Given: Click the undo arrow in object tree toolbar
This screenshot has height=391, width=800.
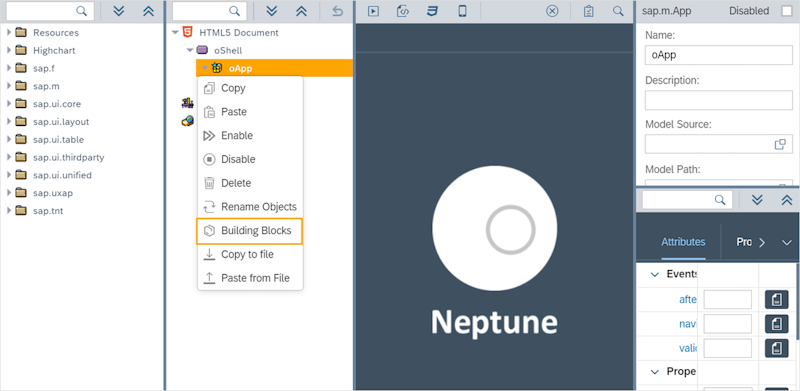Looking at the screenshot, I should coord(337,11).
